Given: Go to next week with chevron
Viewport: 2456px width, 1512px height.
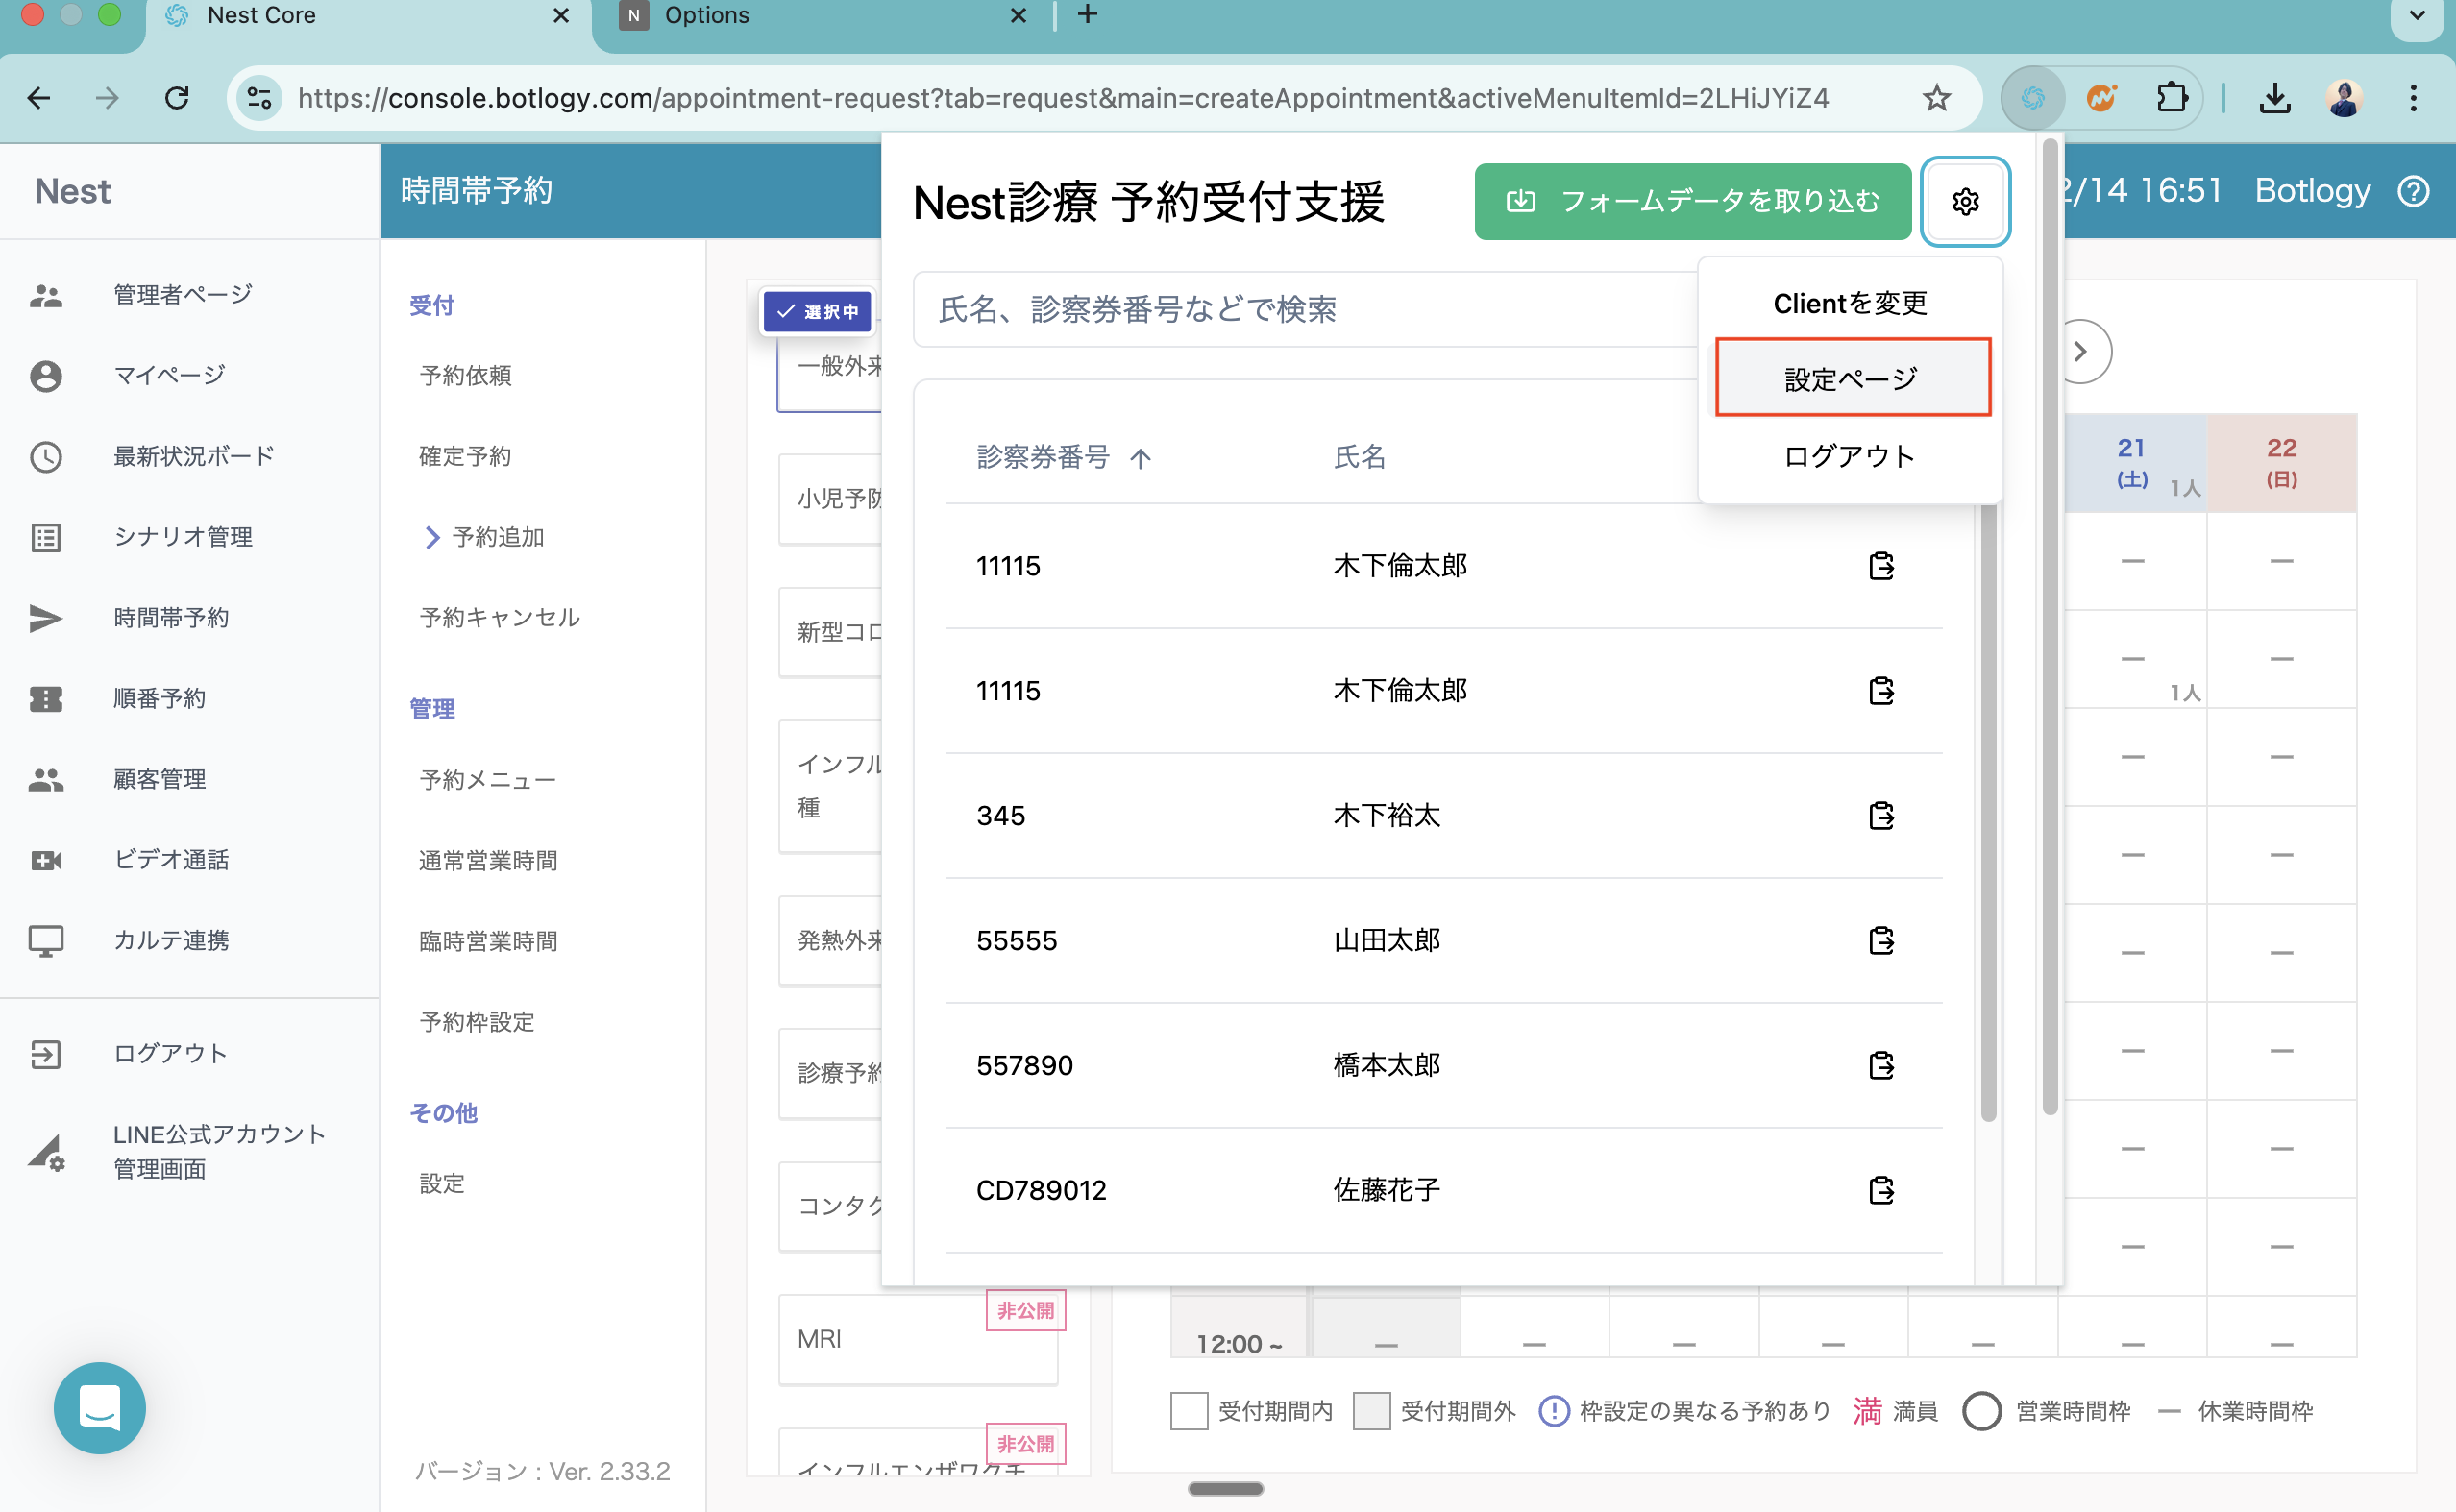Looking at the screenshot, I should (x=2081, y=352).
